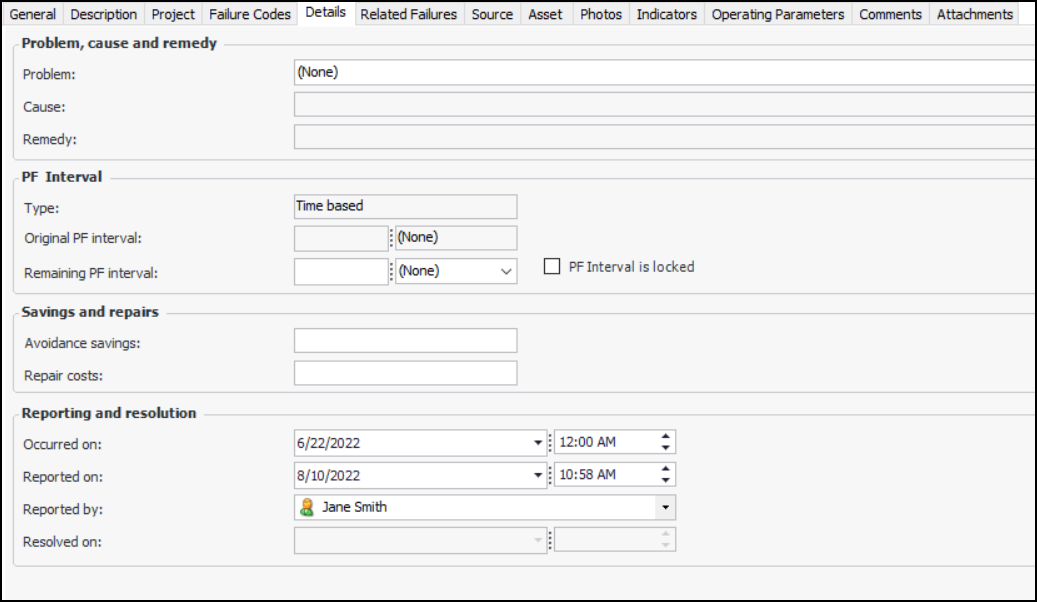Switch to the Attachments tab
This screenshot has height=602, width=1037.
975,15
